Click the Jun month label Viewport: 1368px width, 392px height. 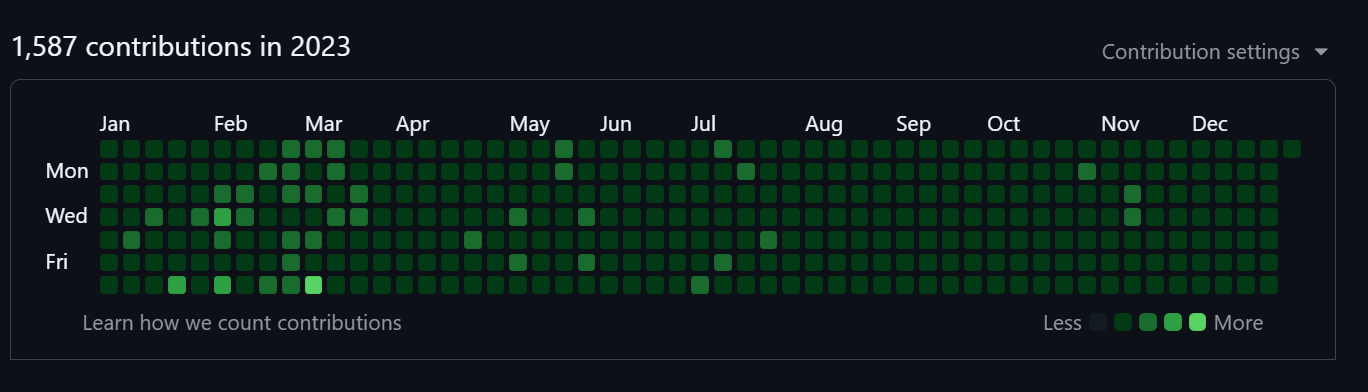(616, 124)
